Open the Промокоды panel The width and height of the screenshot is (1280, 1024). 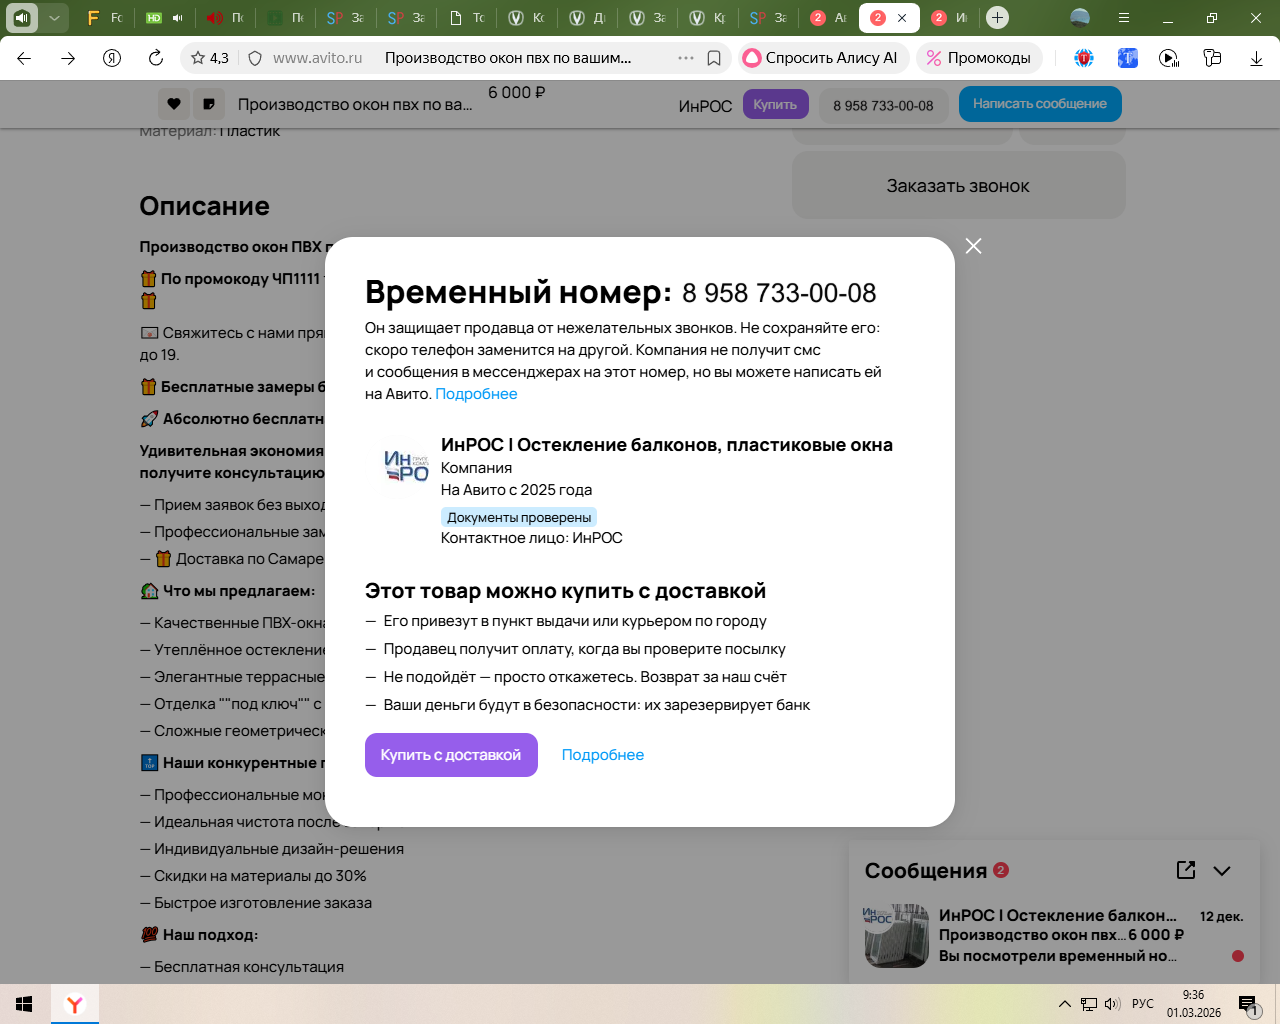979,58
